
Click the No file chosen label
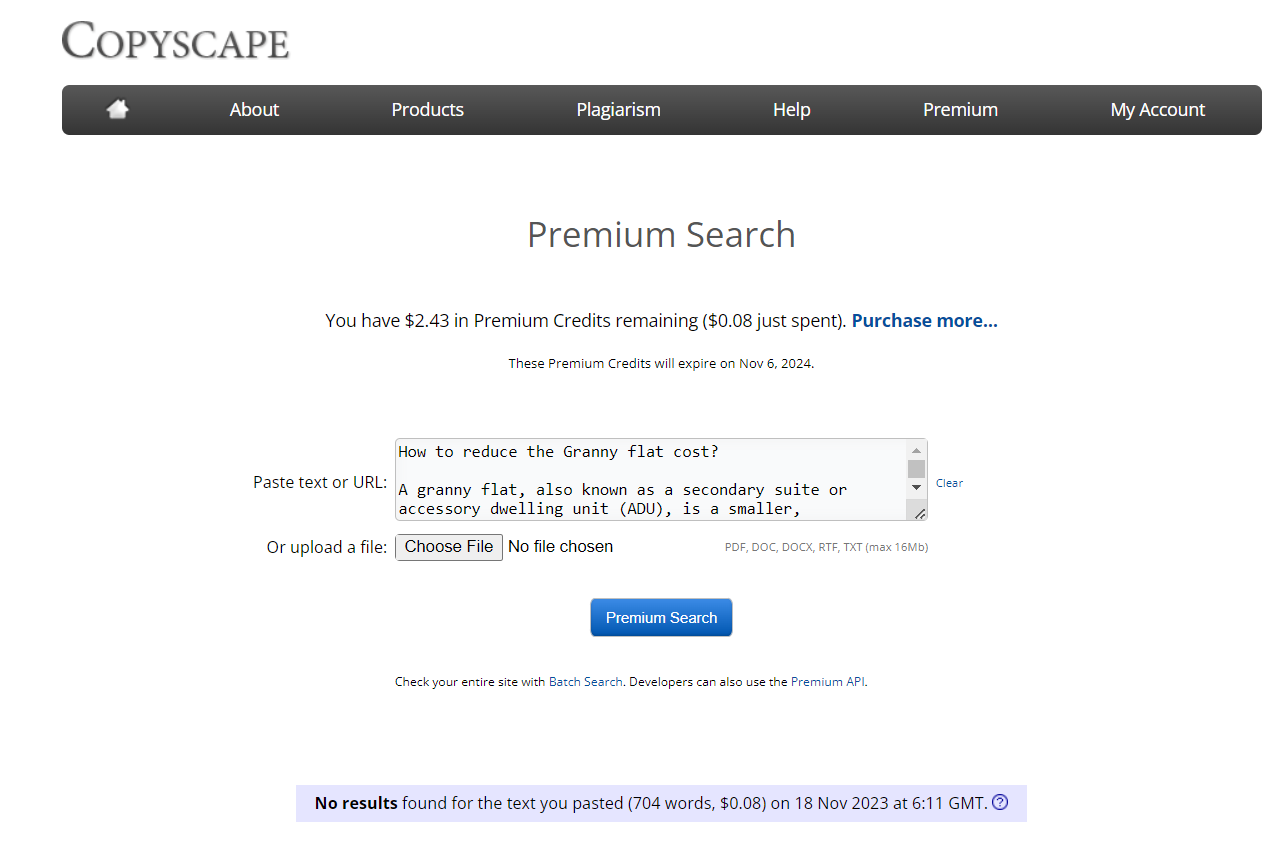(x=560, y=547)
